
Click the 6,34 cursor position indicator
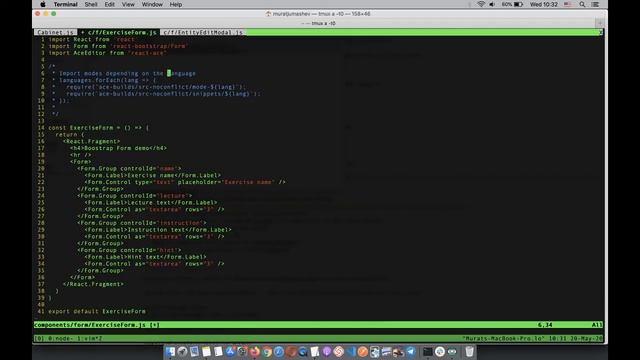pyautogui.click(x=545, y=325)
